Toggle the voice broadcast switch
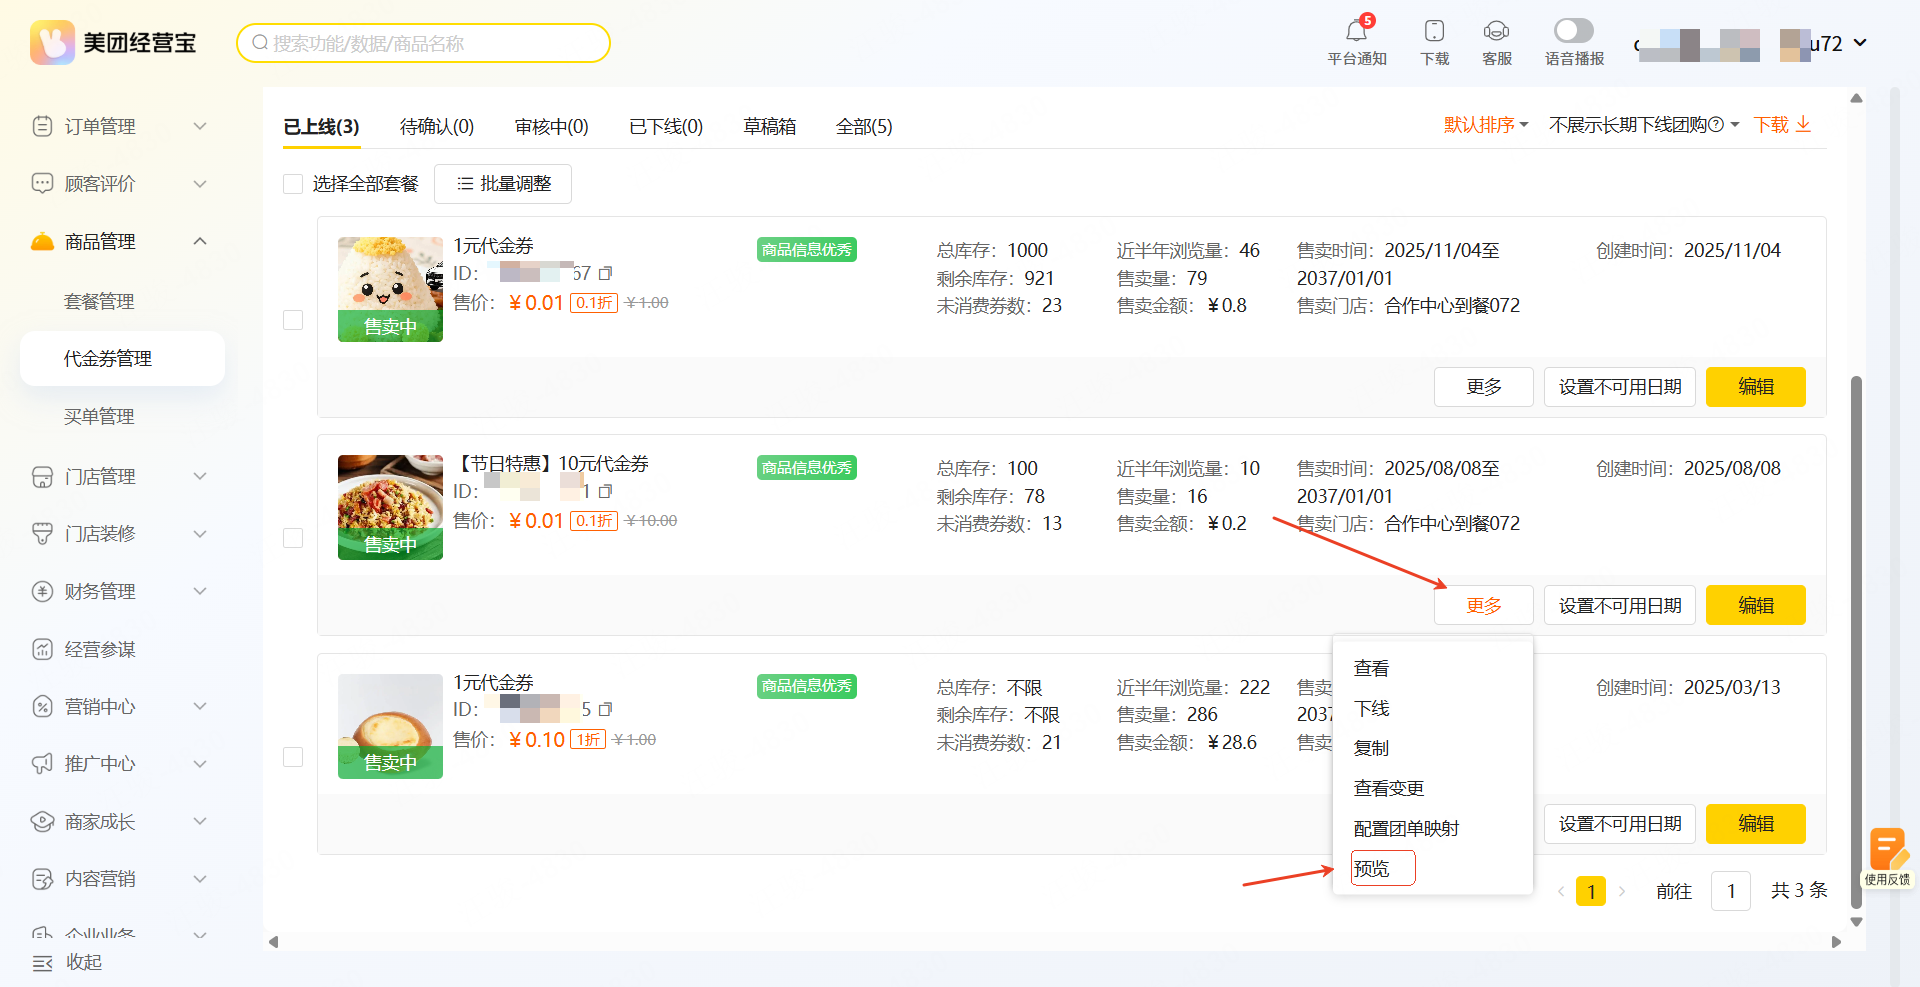Image resolution: width=1920 pixels, height=987 pixels. [x=1574, y=30]
